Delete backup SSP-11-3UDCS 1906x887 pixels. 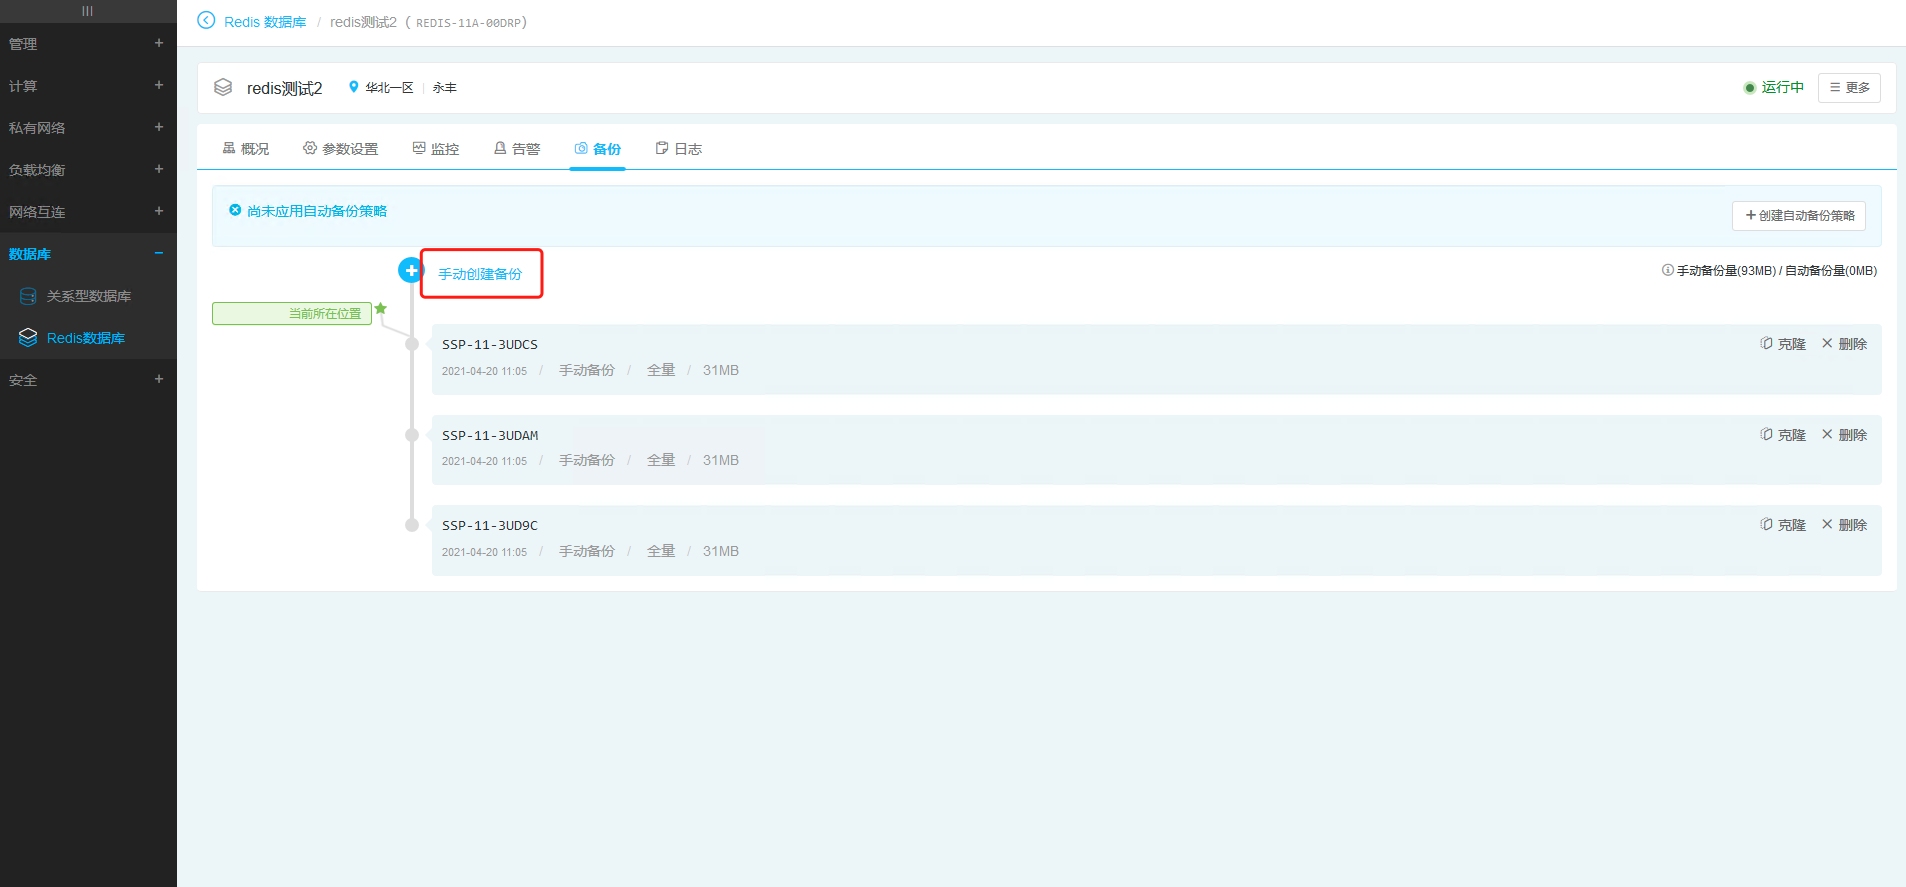[1844, 344]
